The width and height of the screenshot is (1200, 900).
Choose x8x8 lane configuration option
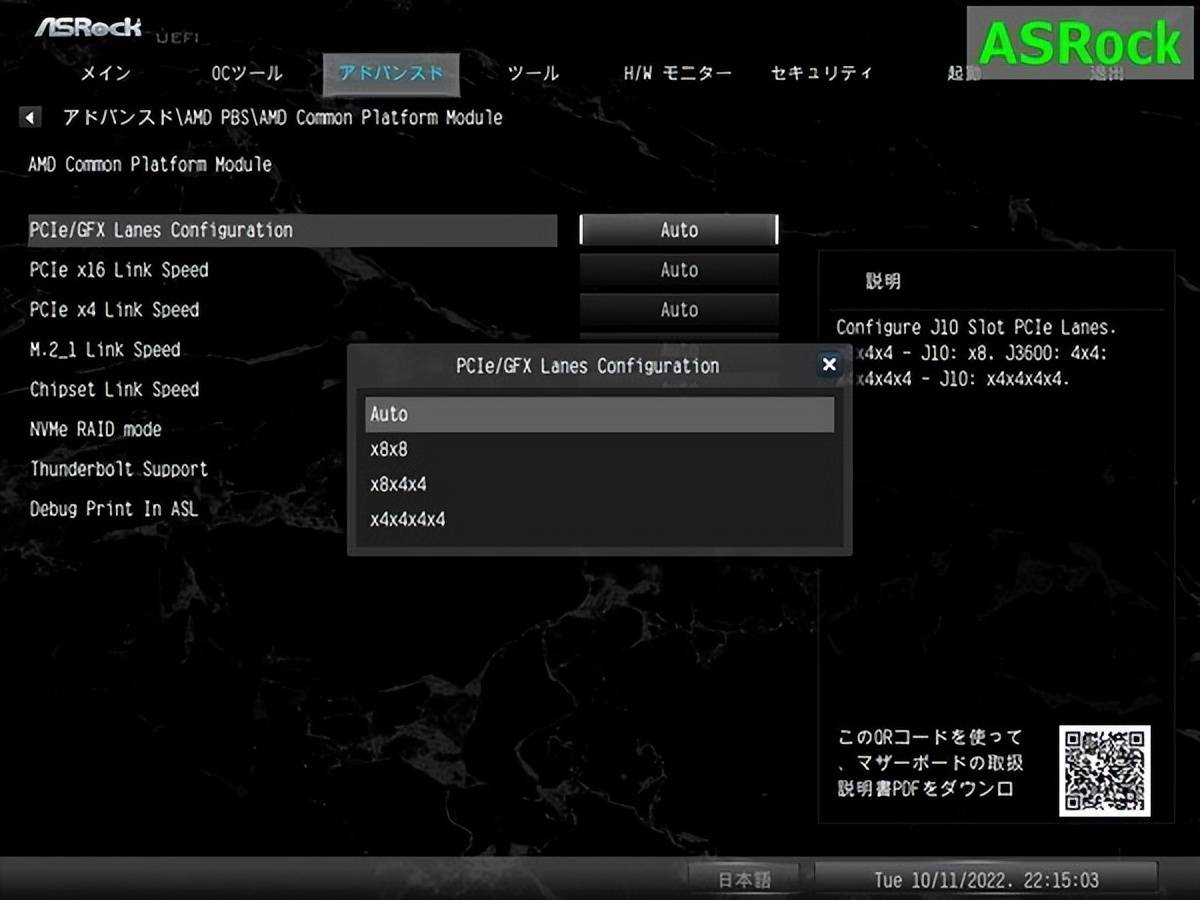click(599, 450)
